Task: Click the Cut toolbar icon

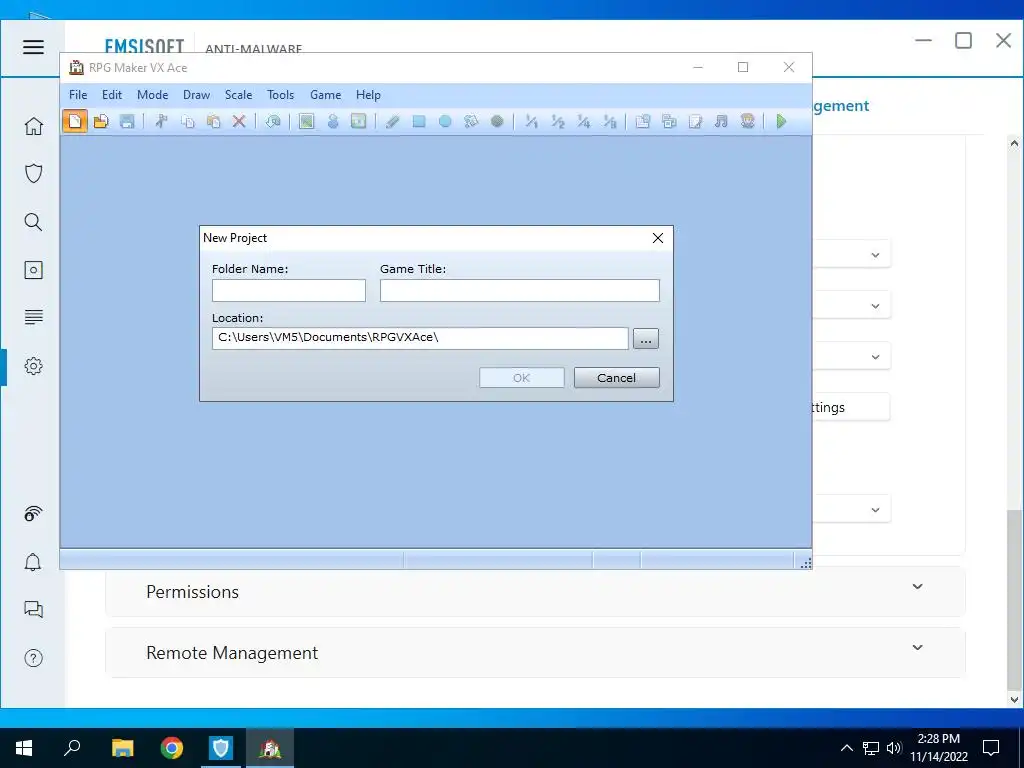Action: [x=161, y=121]
